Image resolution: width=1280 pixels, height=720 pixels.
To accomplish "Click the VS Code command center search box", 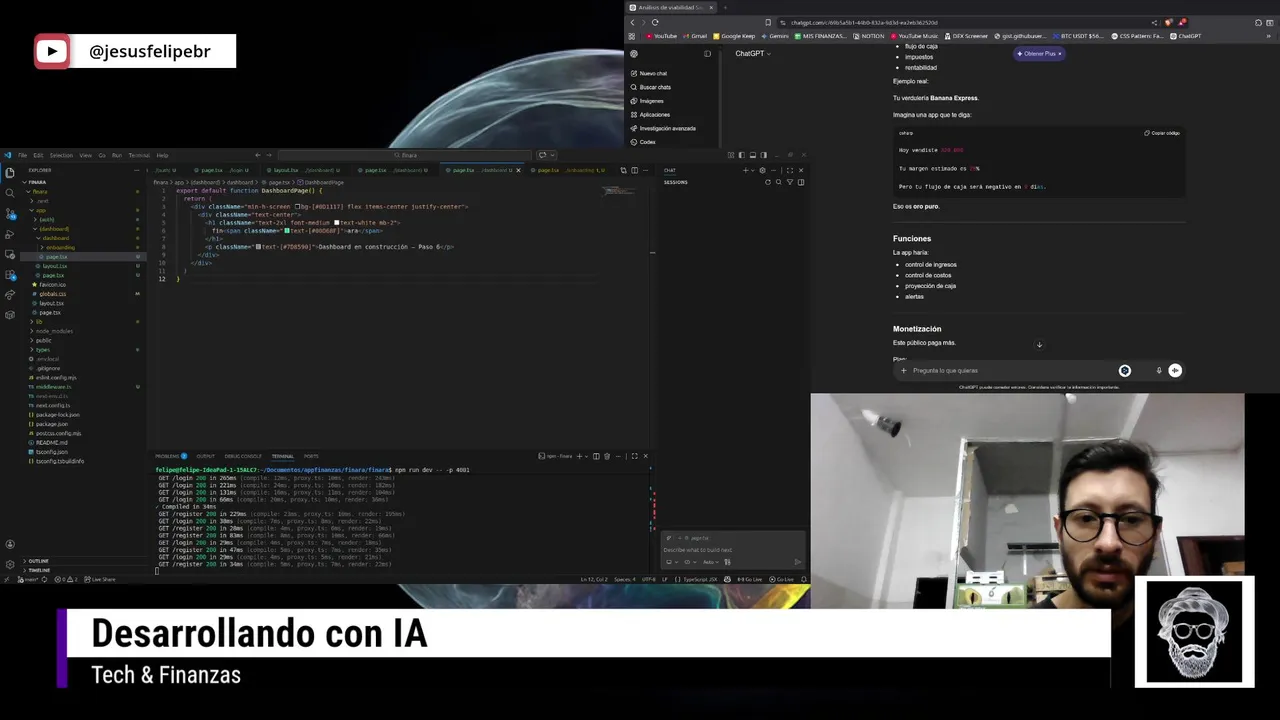I will pyautogui.click(x=405, y=155).
